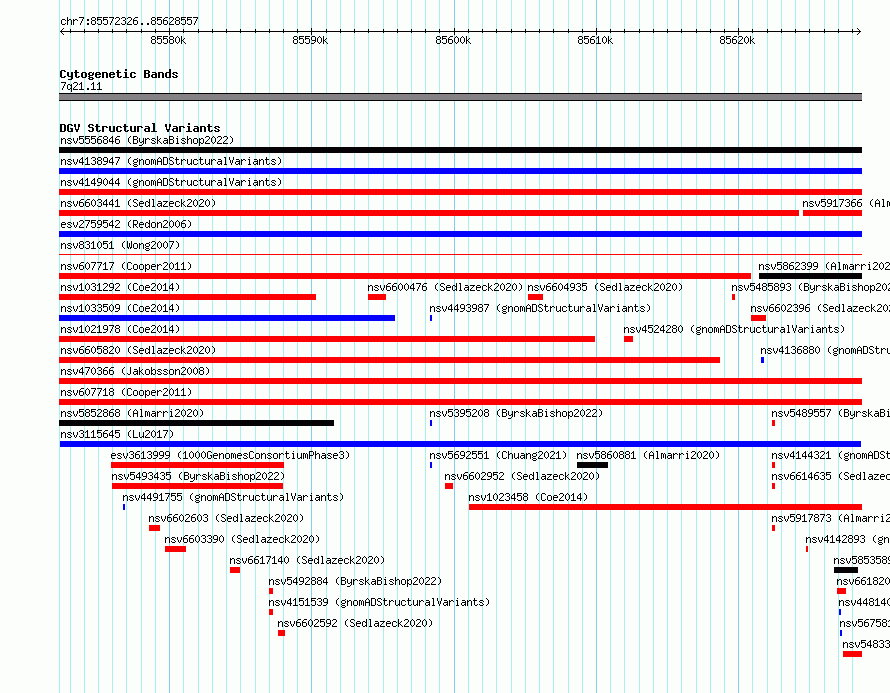Click the esv3613999 red variant bar

pyautogui.click(x=198, y=465)
